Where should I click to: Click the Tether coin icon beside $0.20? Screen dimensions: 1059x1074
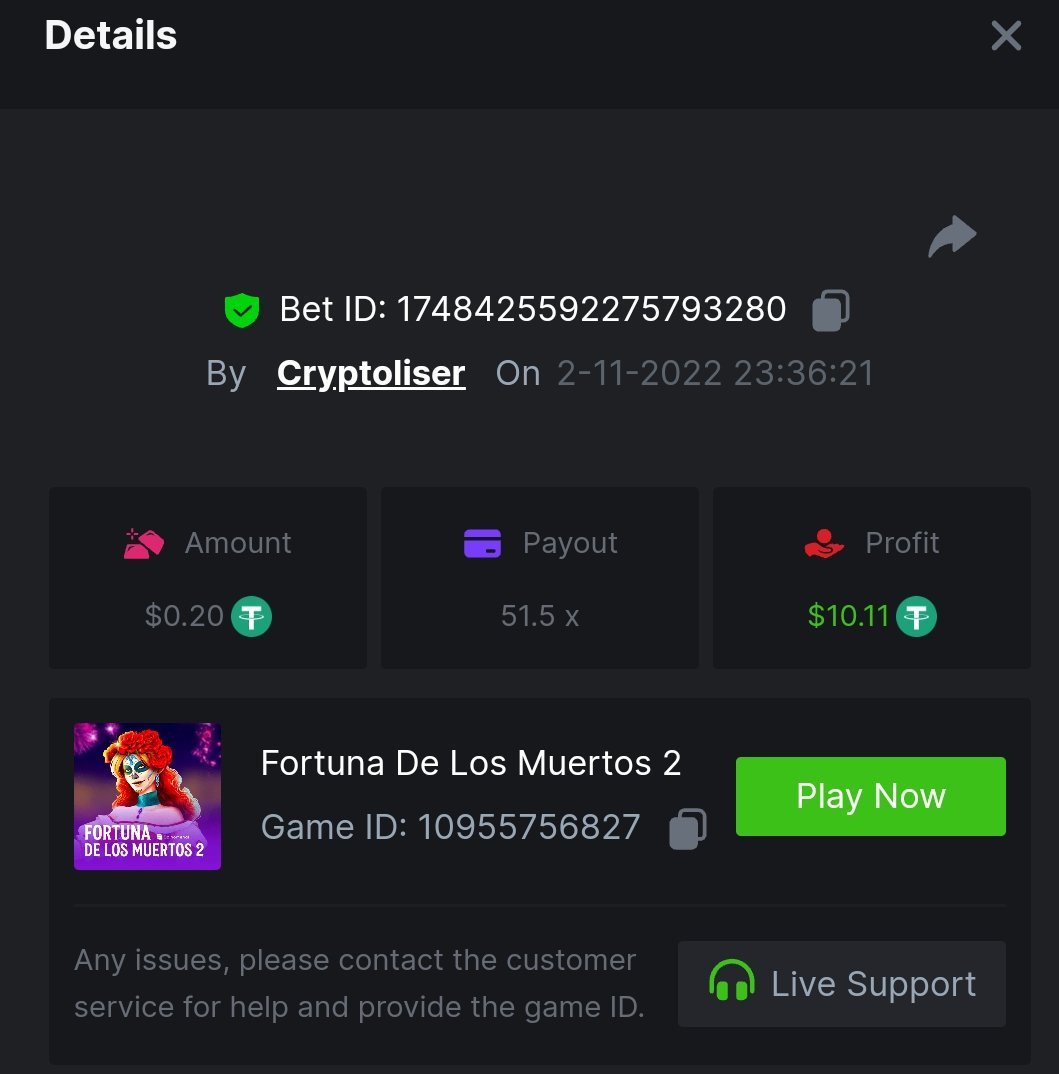coord(252,616)
